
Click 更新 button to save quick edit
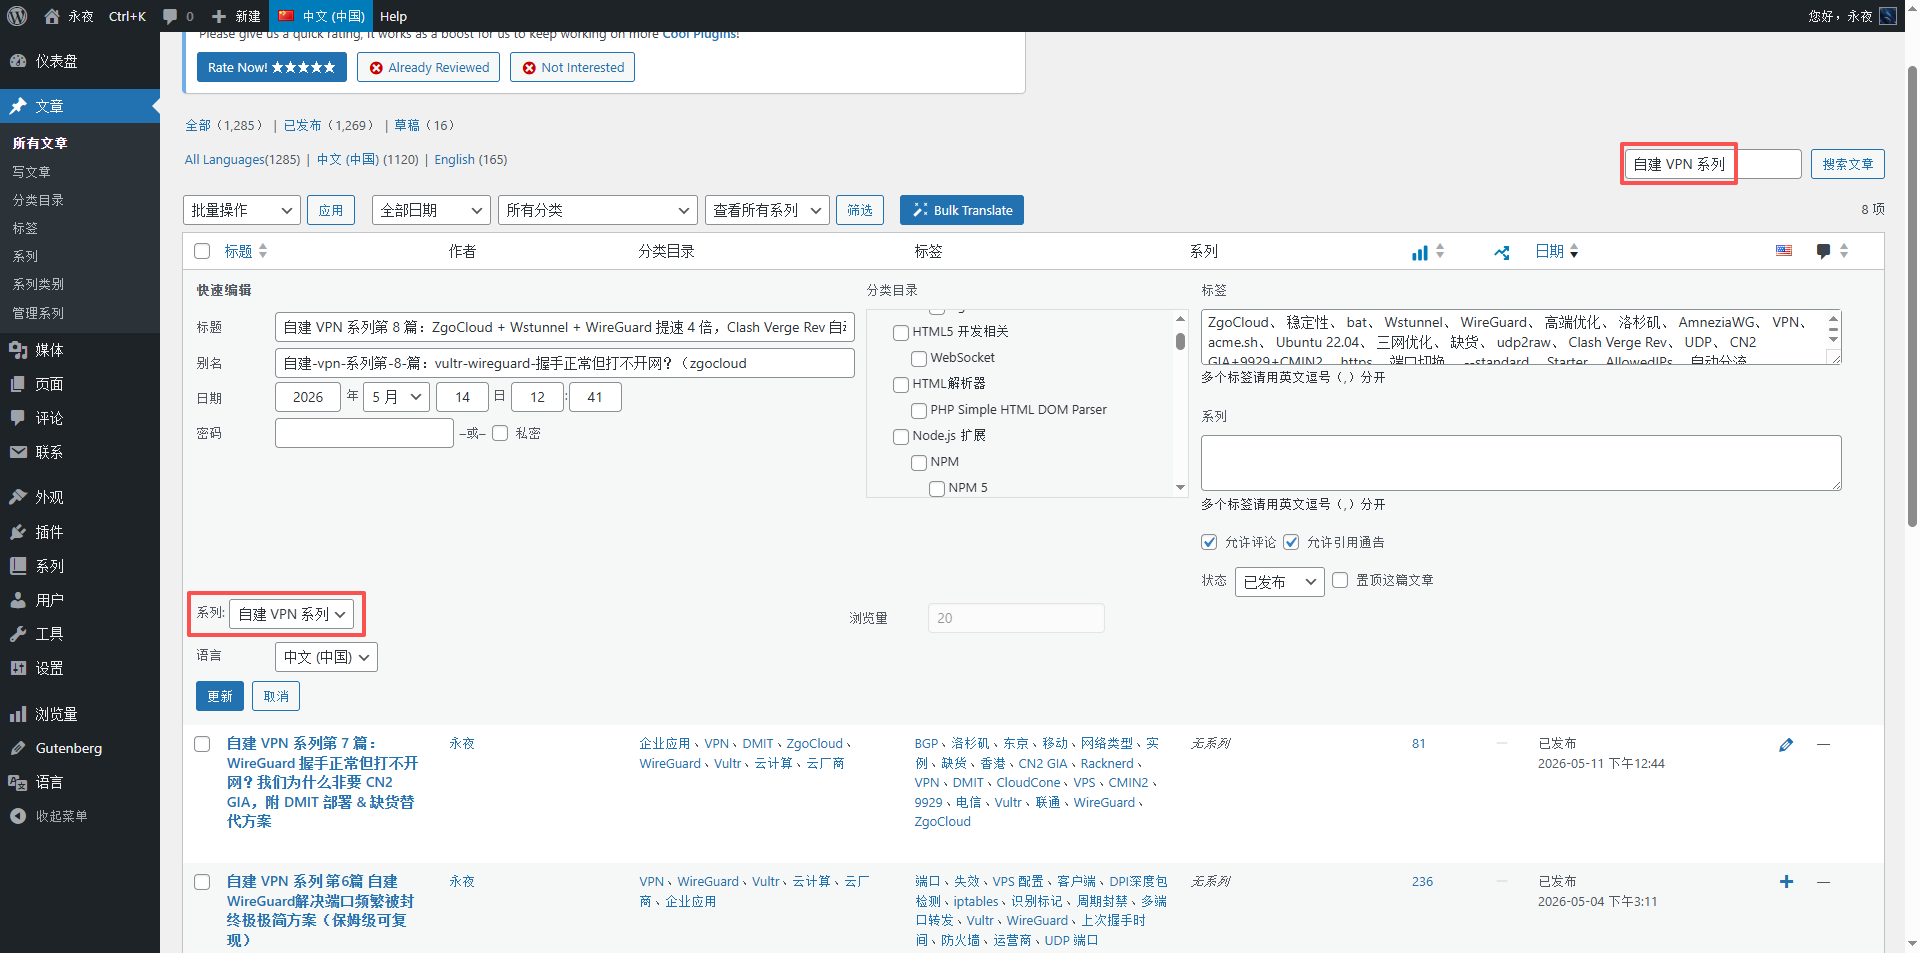[x=220, y=696]
